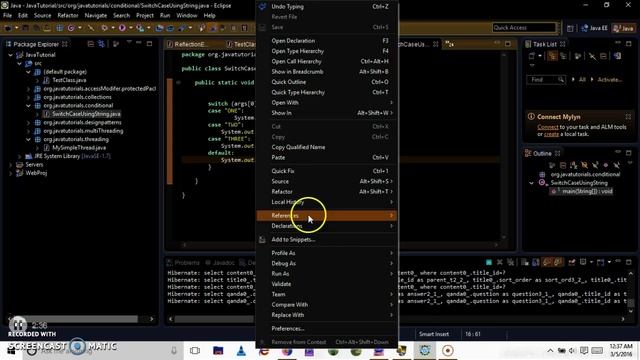
Task: Click Preferences... in the context menu
Action: point(288,329)
